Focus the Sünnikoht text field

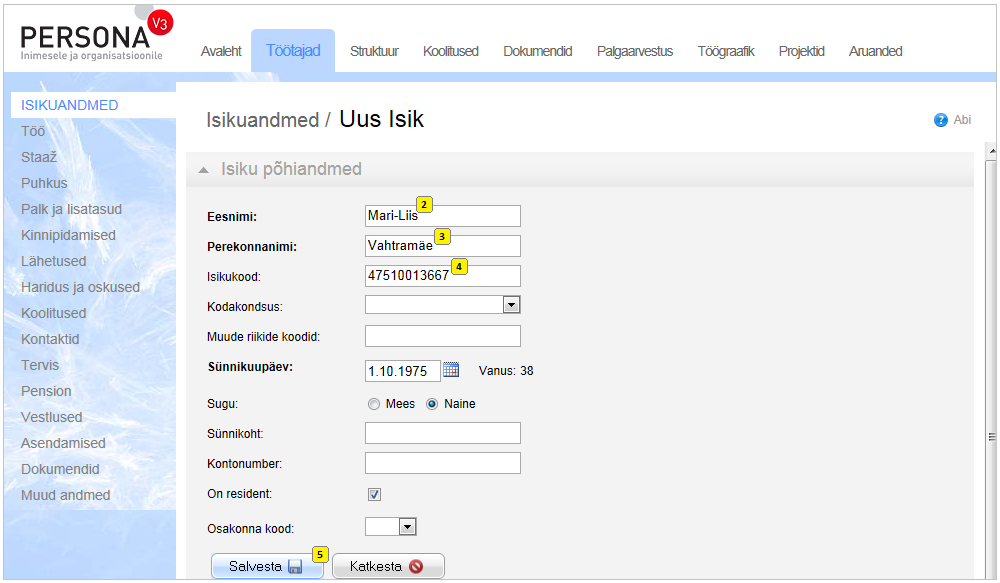point(442,432)
